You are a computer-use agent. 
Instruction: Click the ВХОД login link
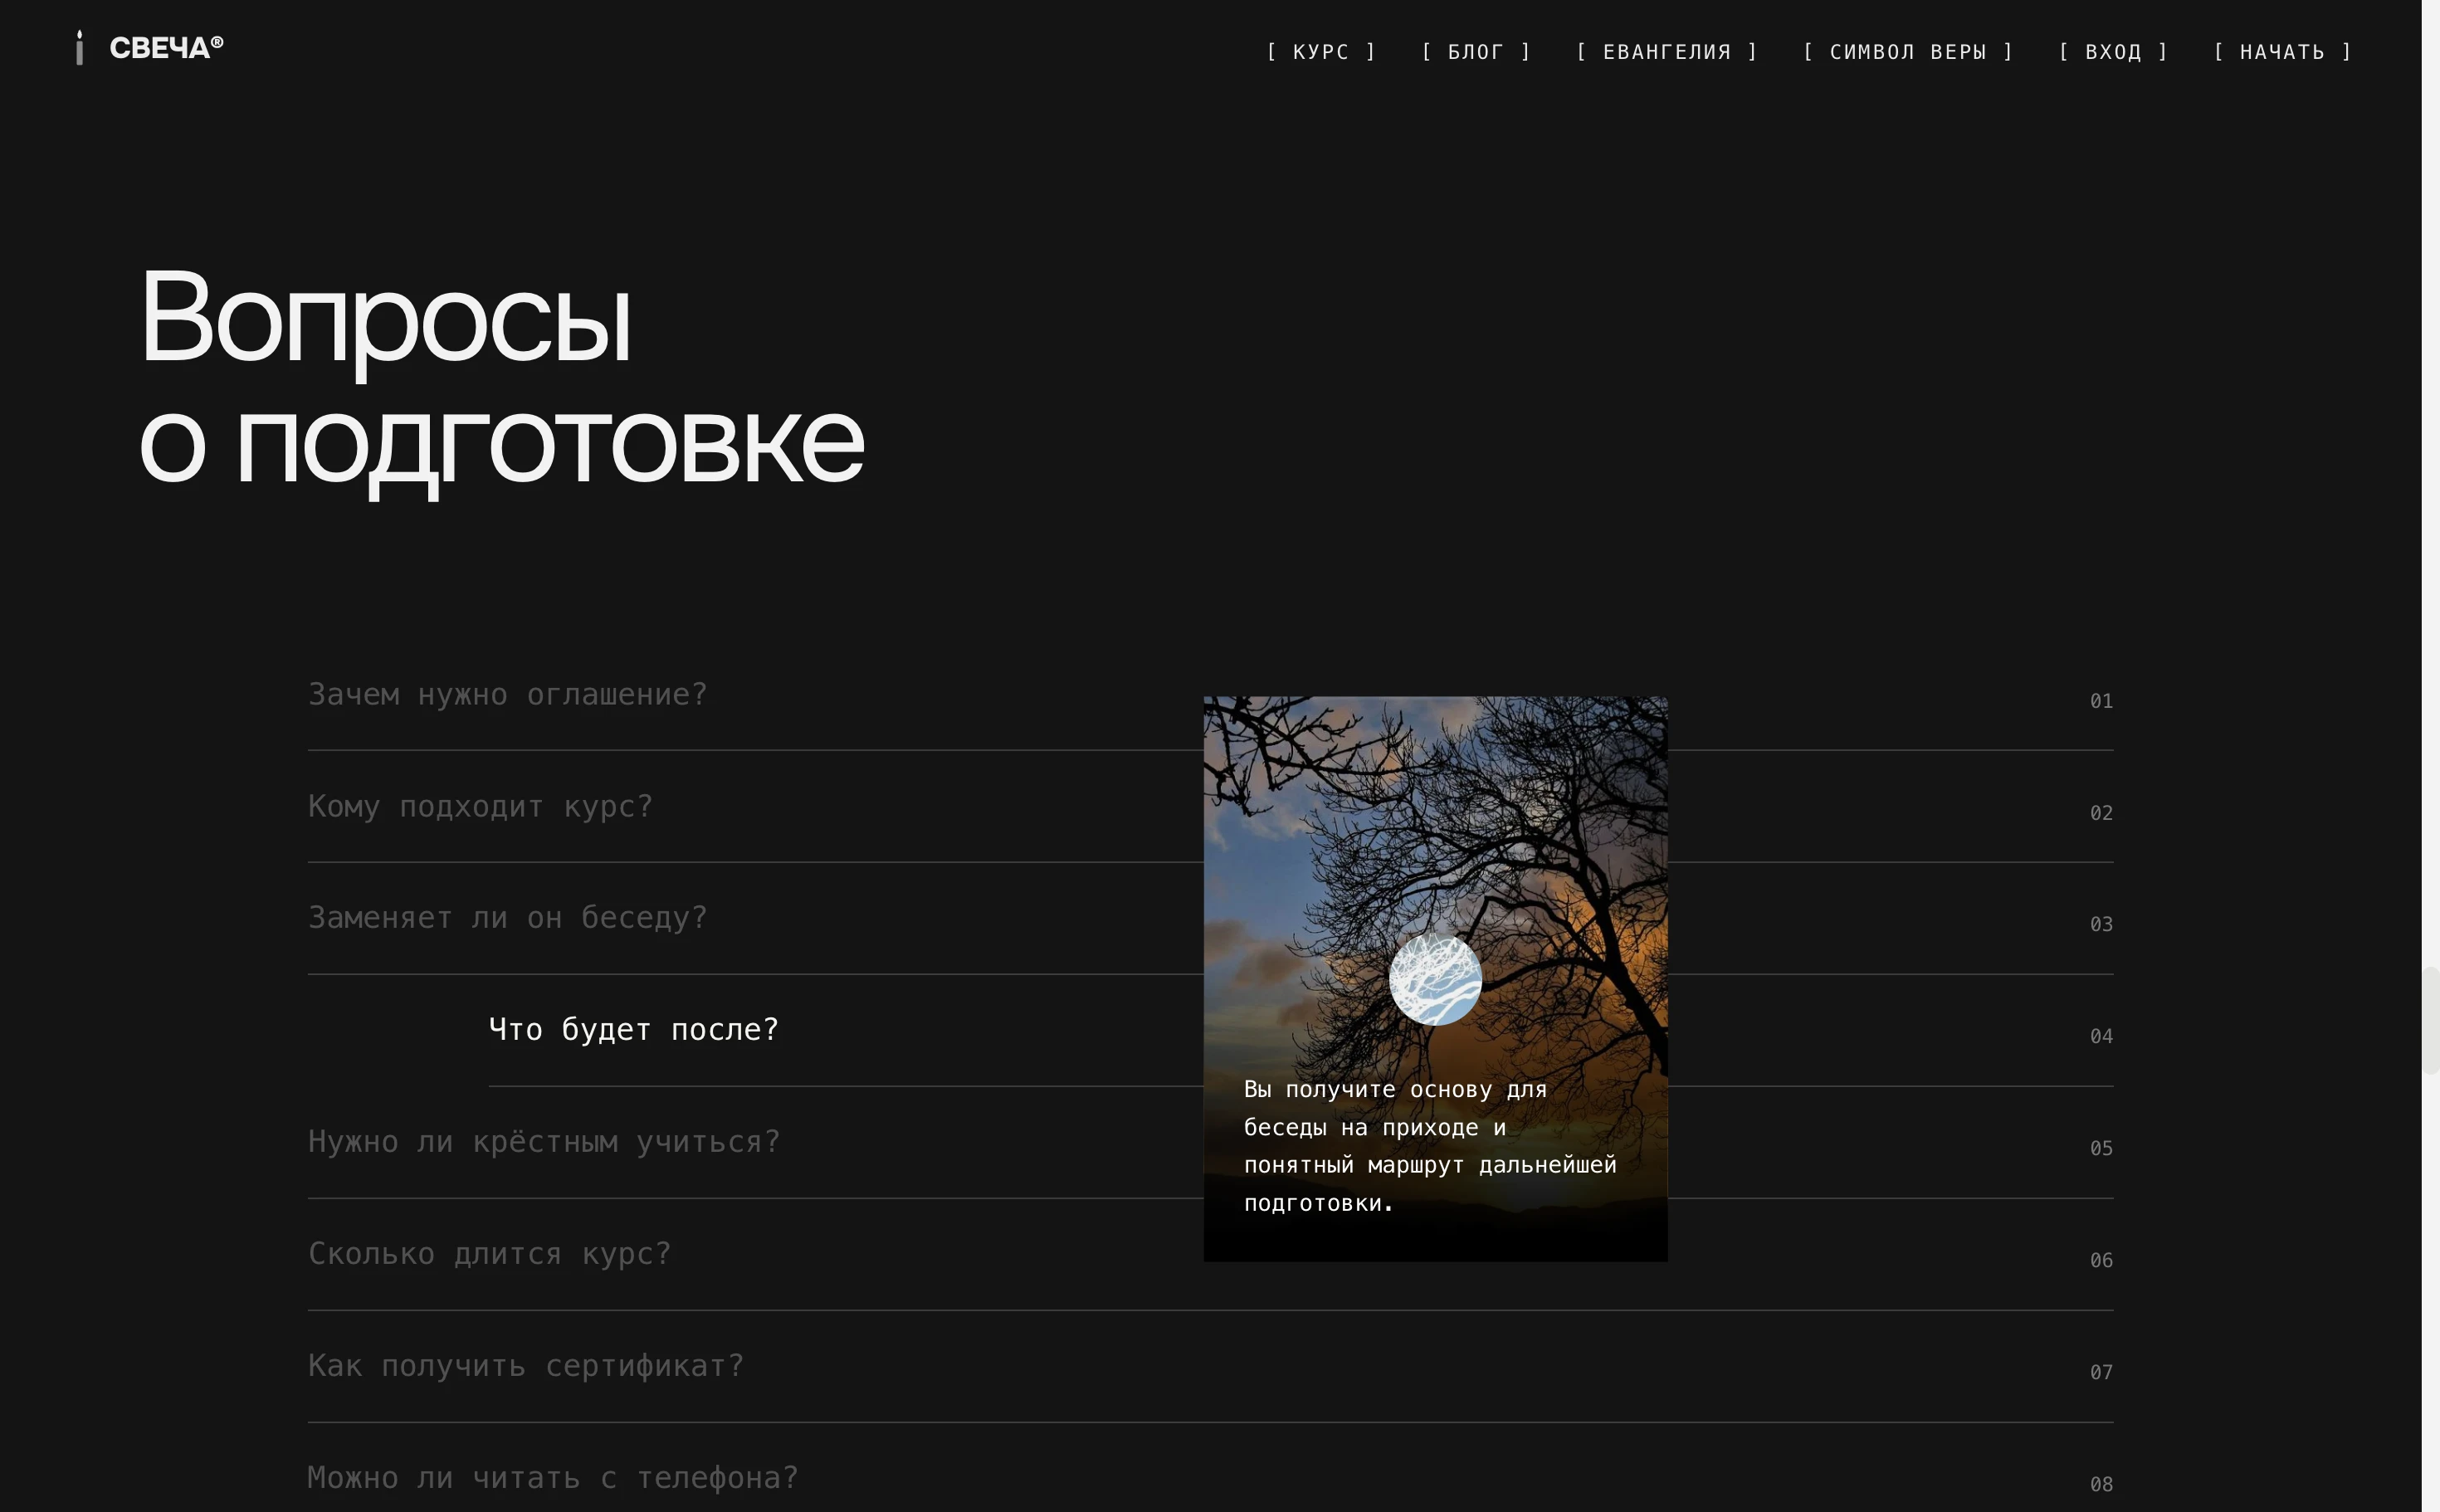[x=2113, y=52]
